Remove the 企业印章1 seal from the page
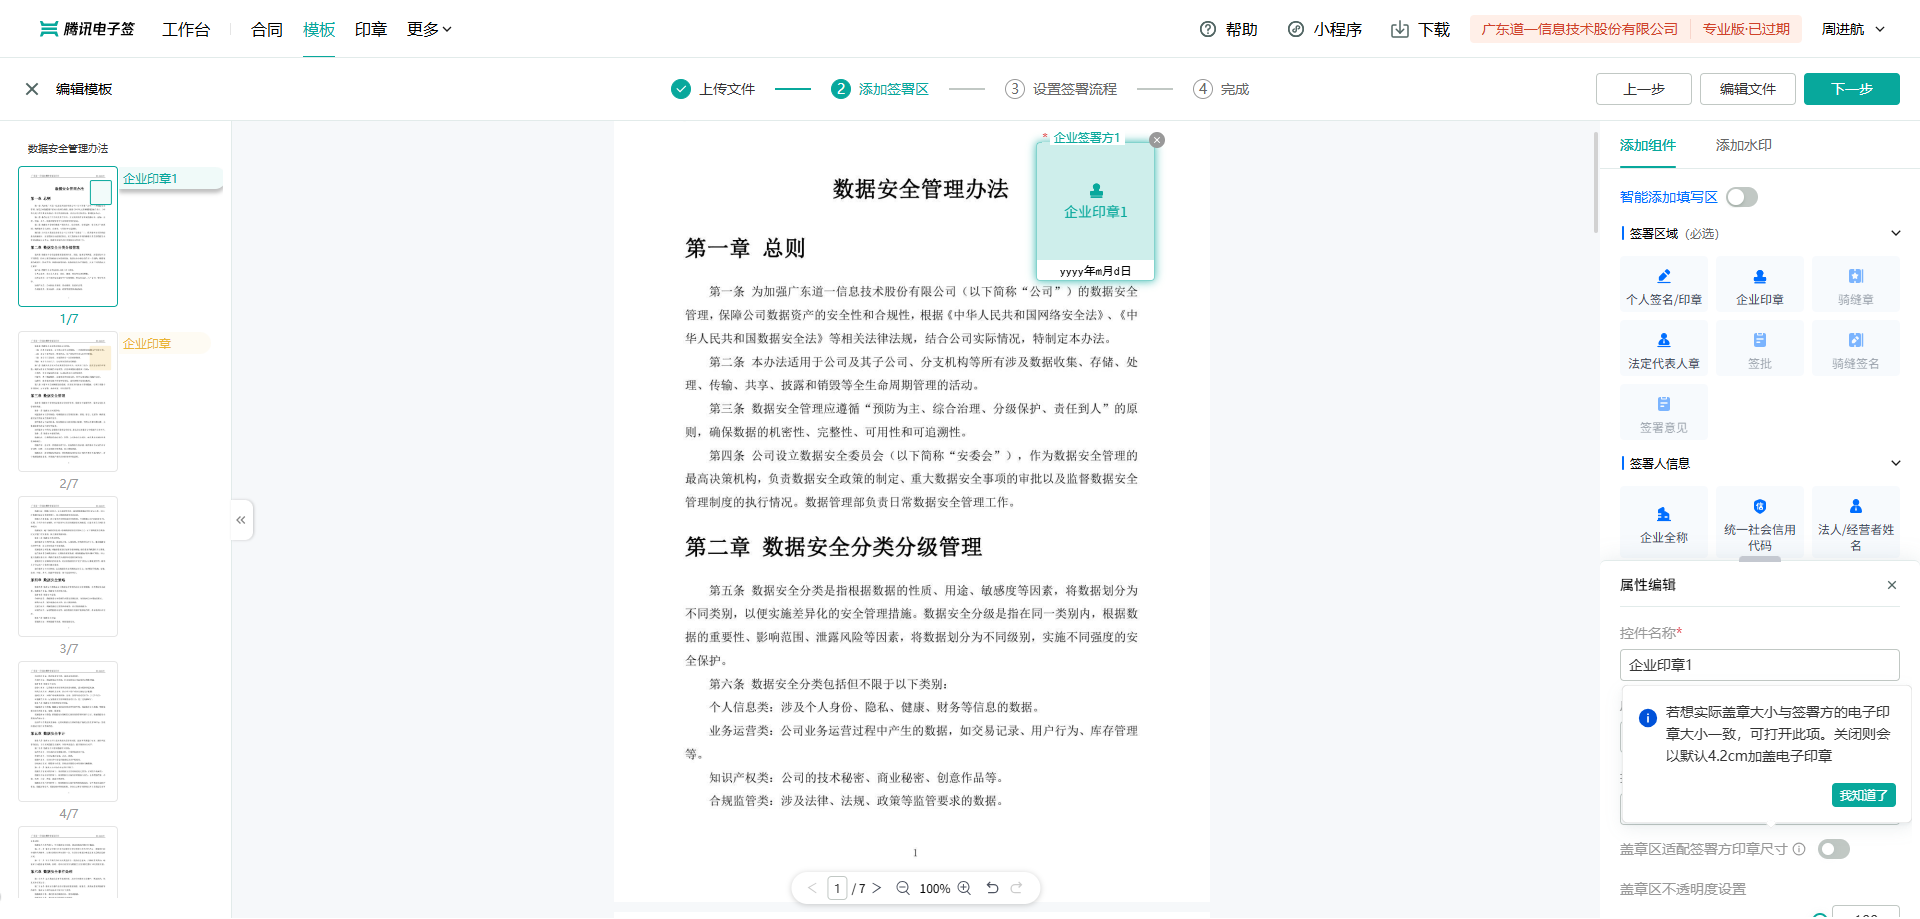 pos(1157,140)
